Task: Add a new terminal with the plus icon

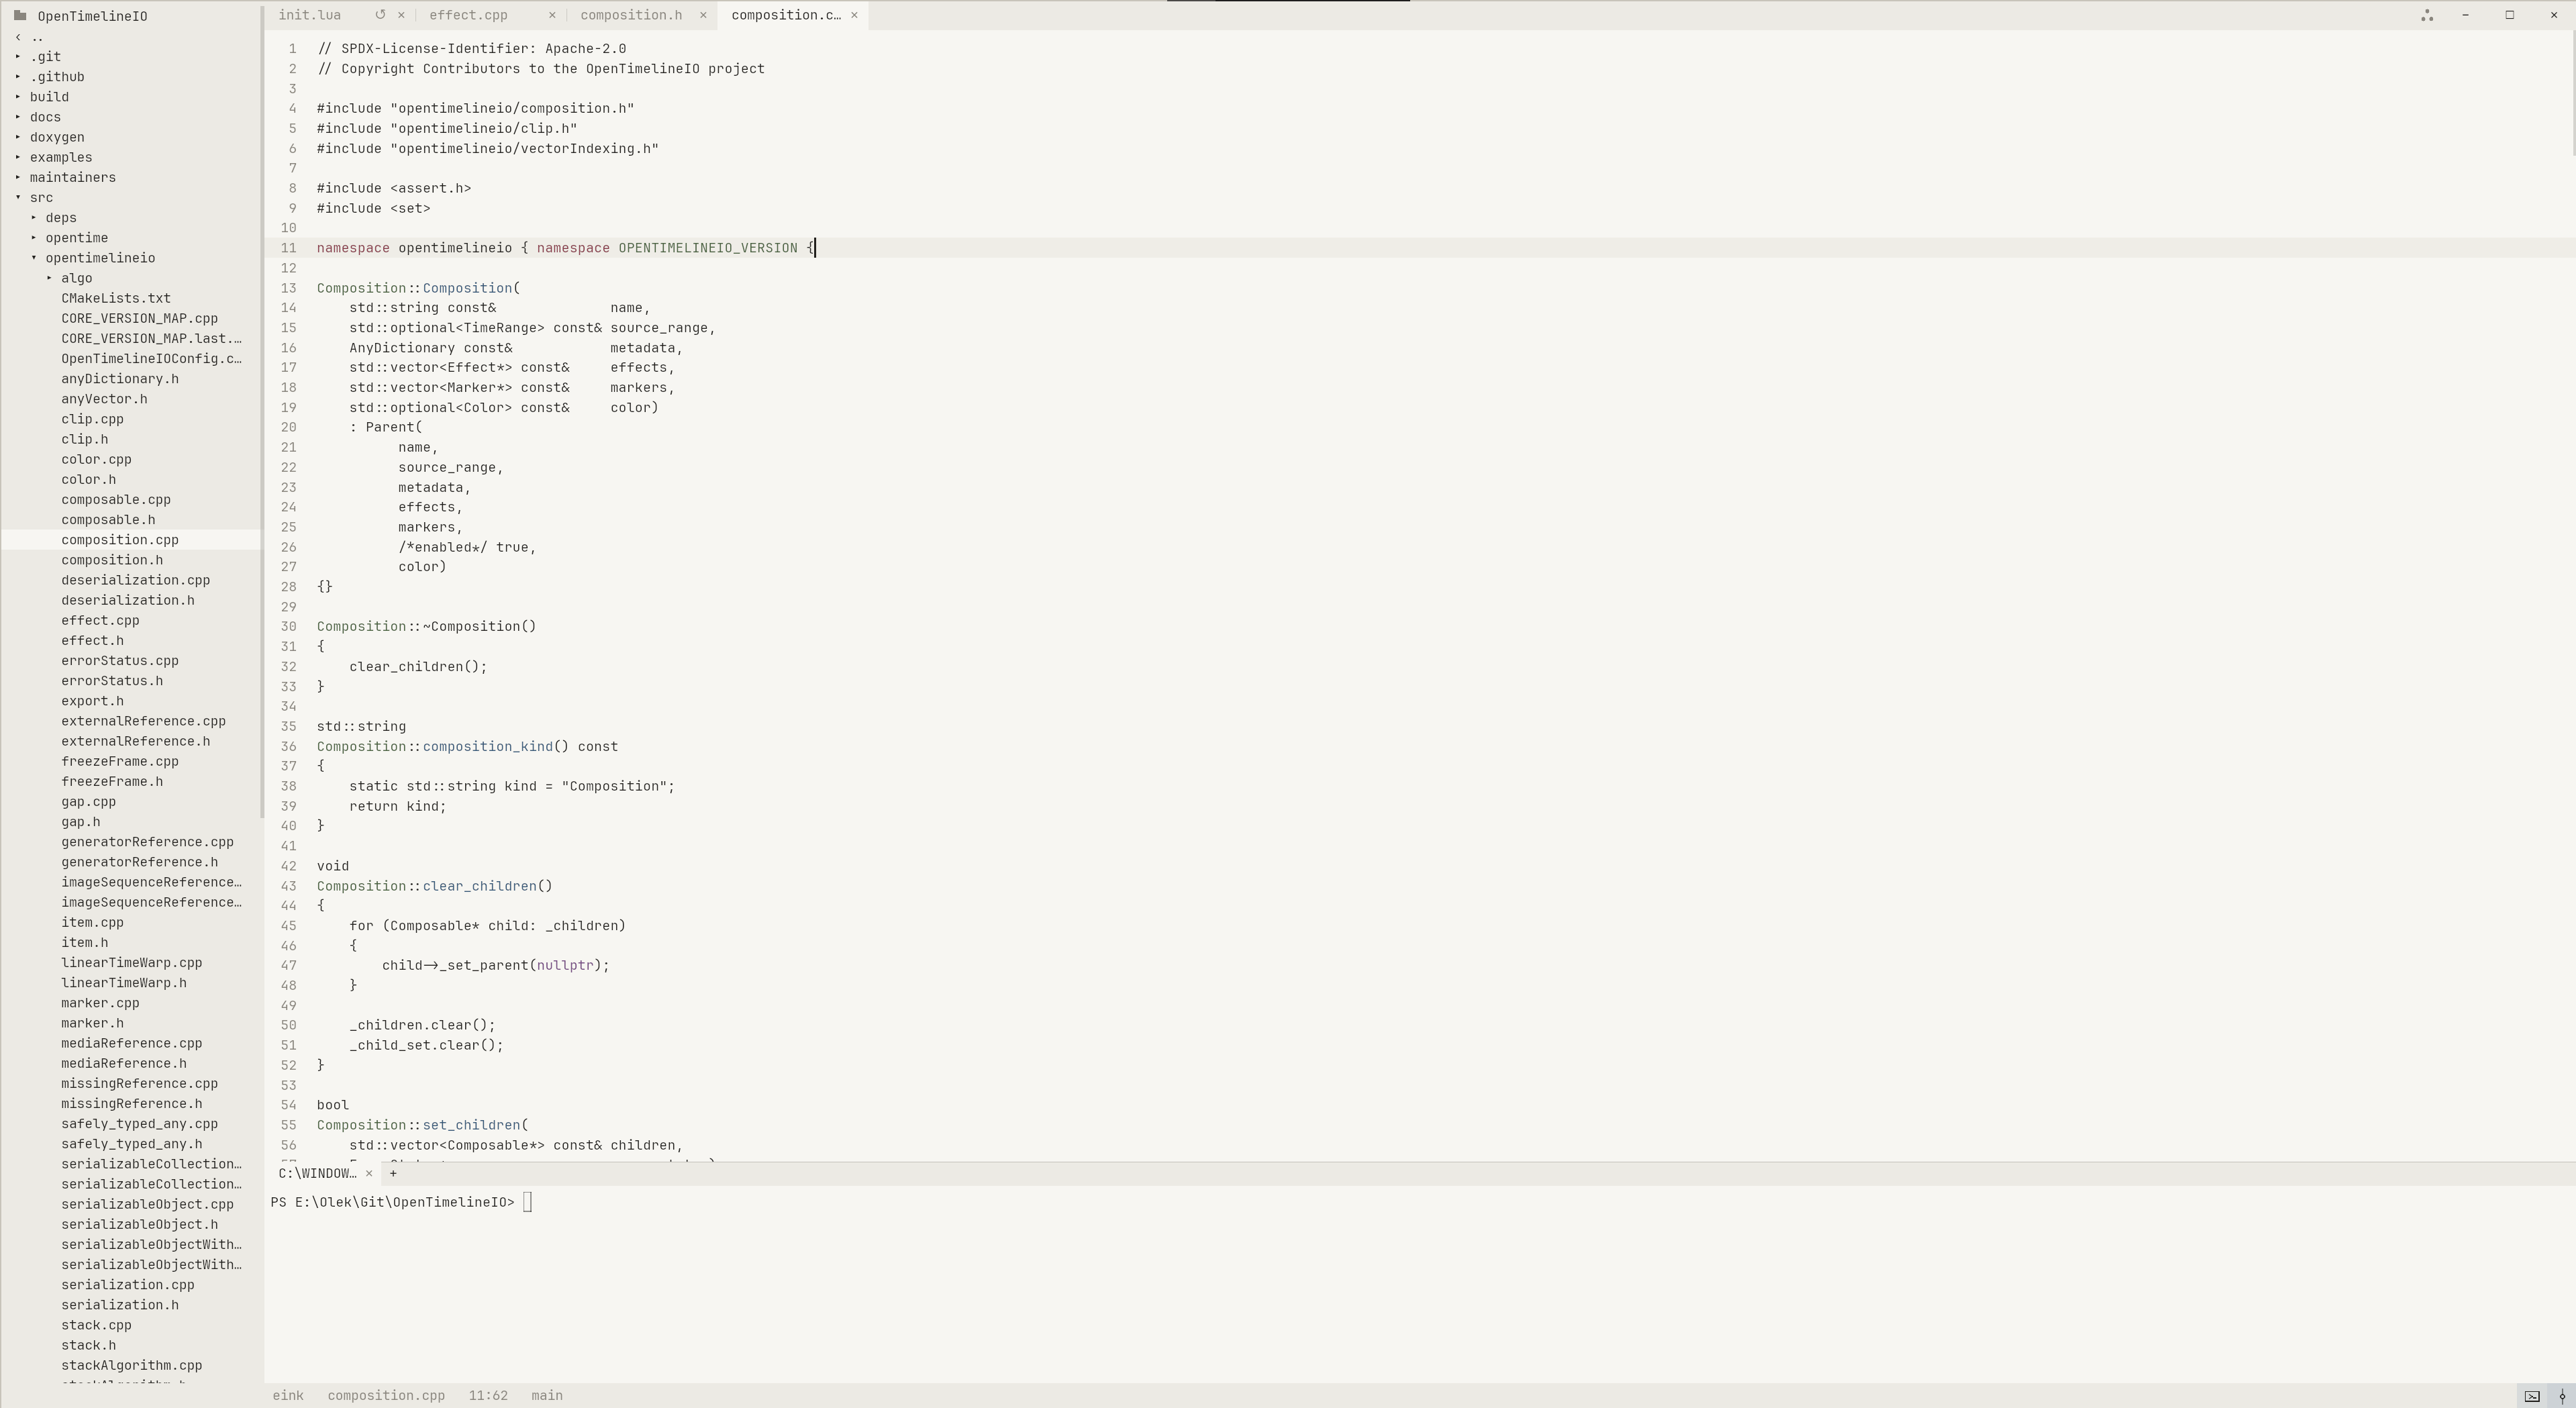Action: [393, 1173]
